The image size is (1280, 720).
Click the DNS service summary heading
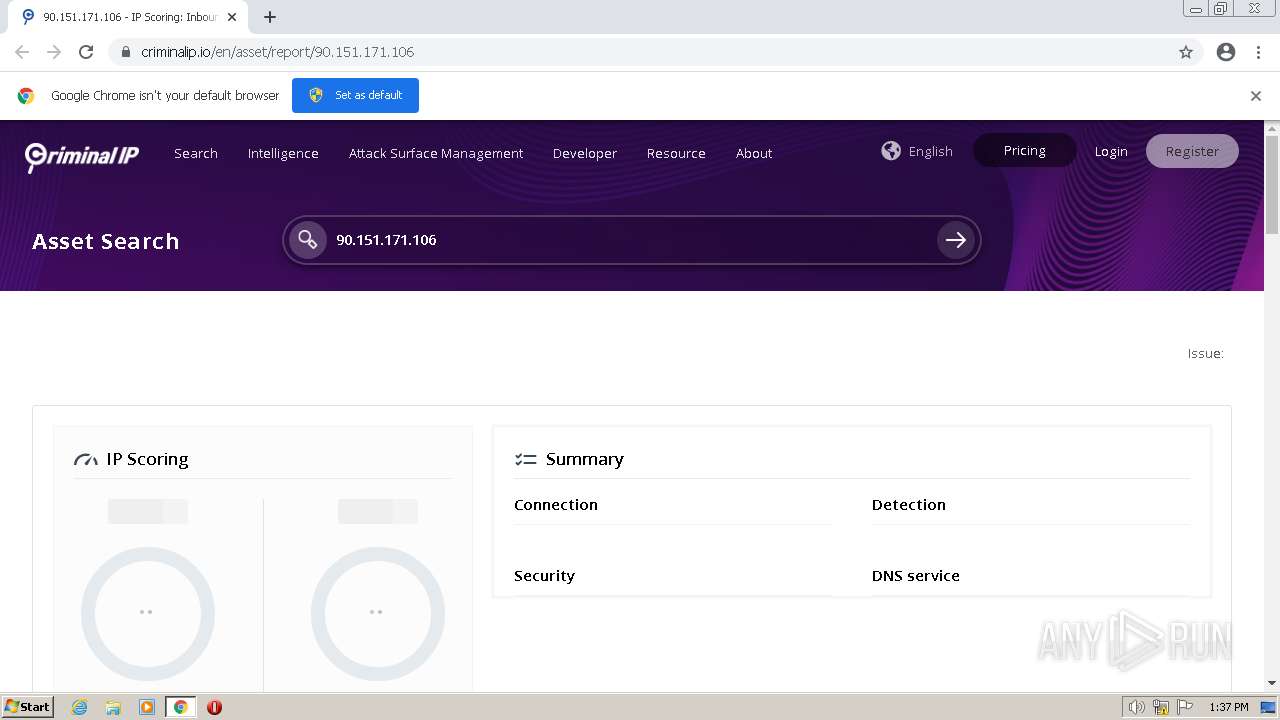(916, 576)
